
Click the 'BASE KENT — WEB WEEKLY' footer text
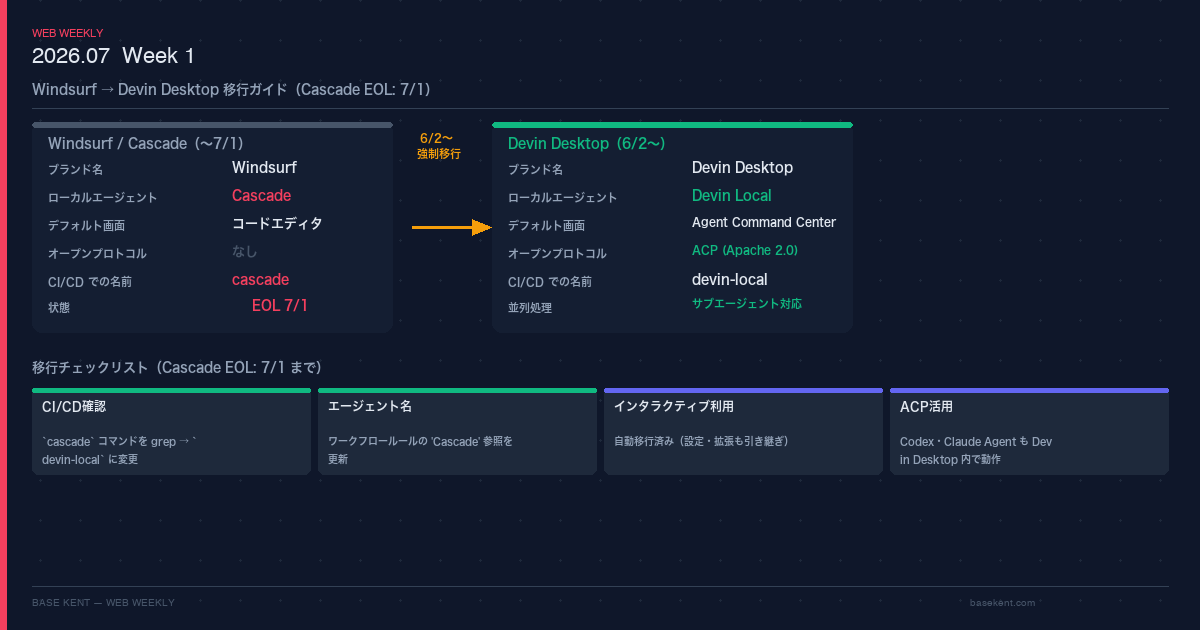click(x=103, y=602)
